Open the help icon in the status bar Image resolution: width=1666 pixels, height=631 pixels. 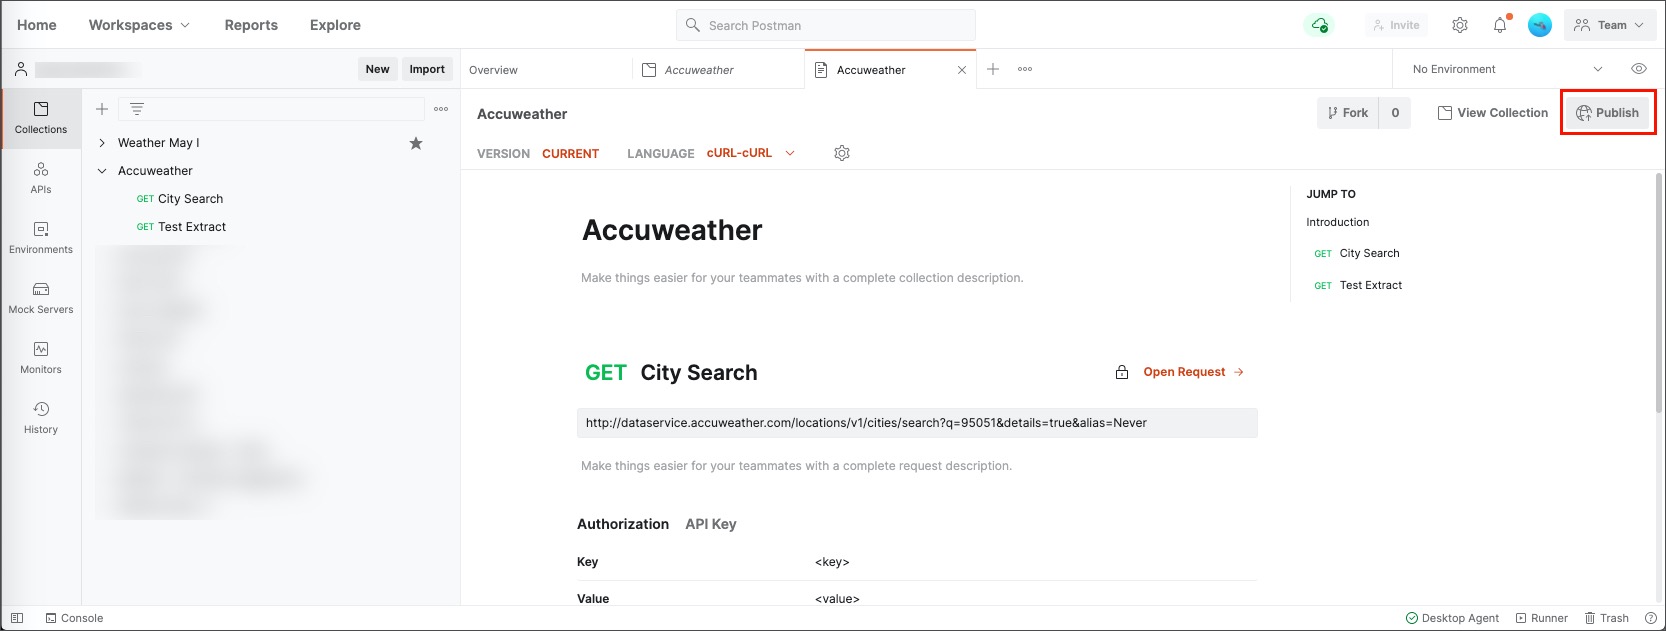1651,618
